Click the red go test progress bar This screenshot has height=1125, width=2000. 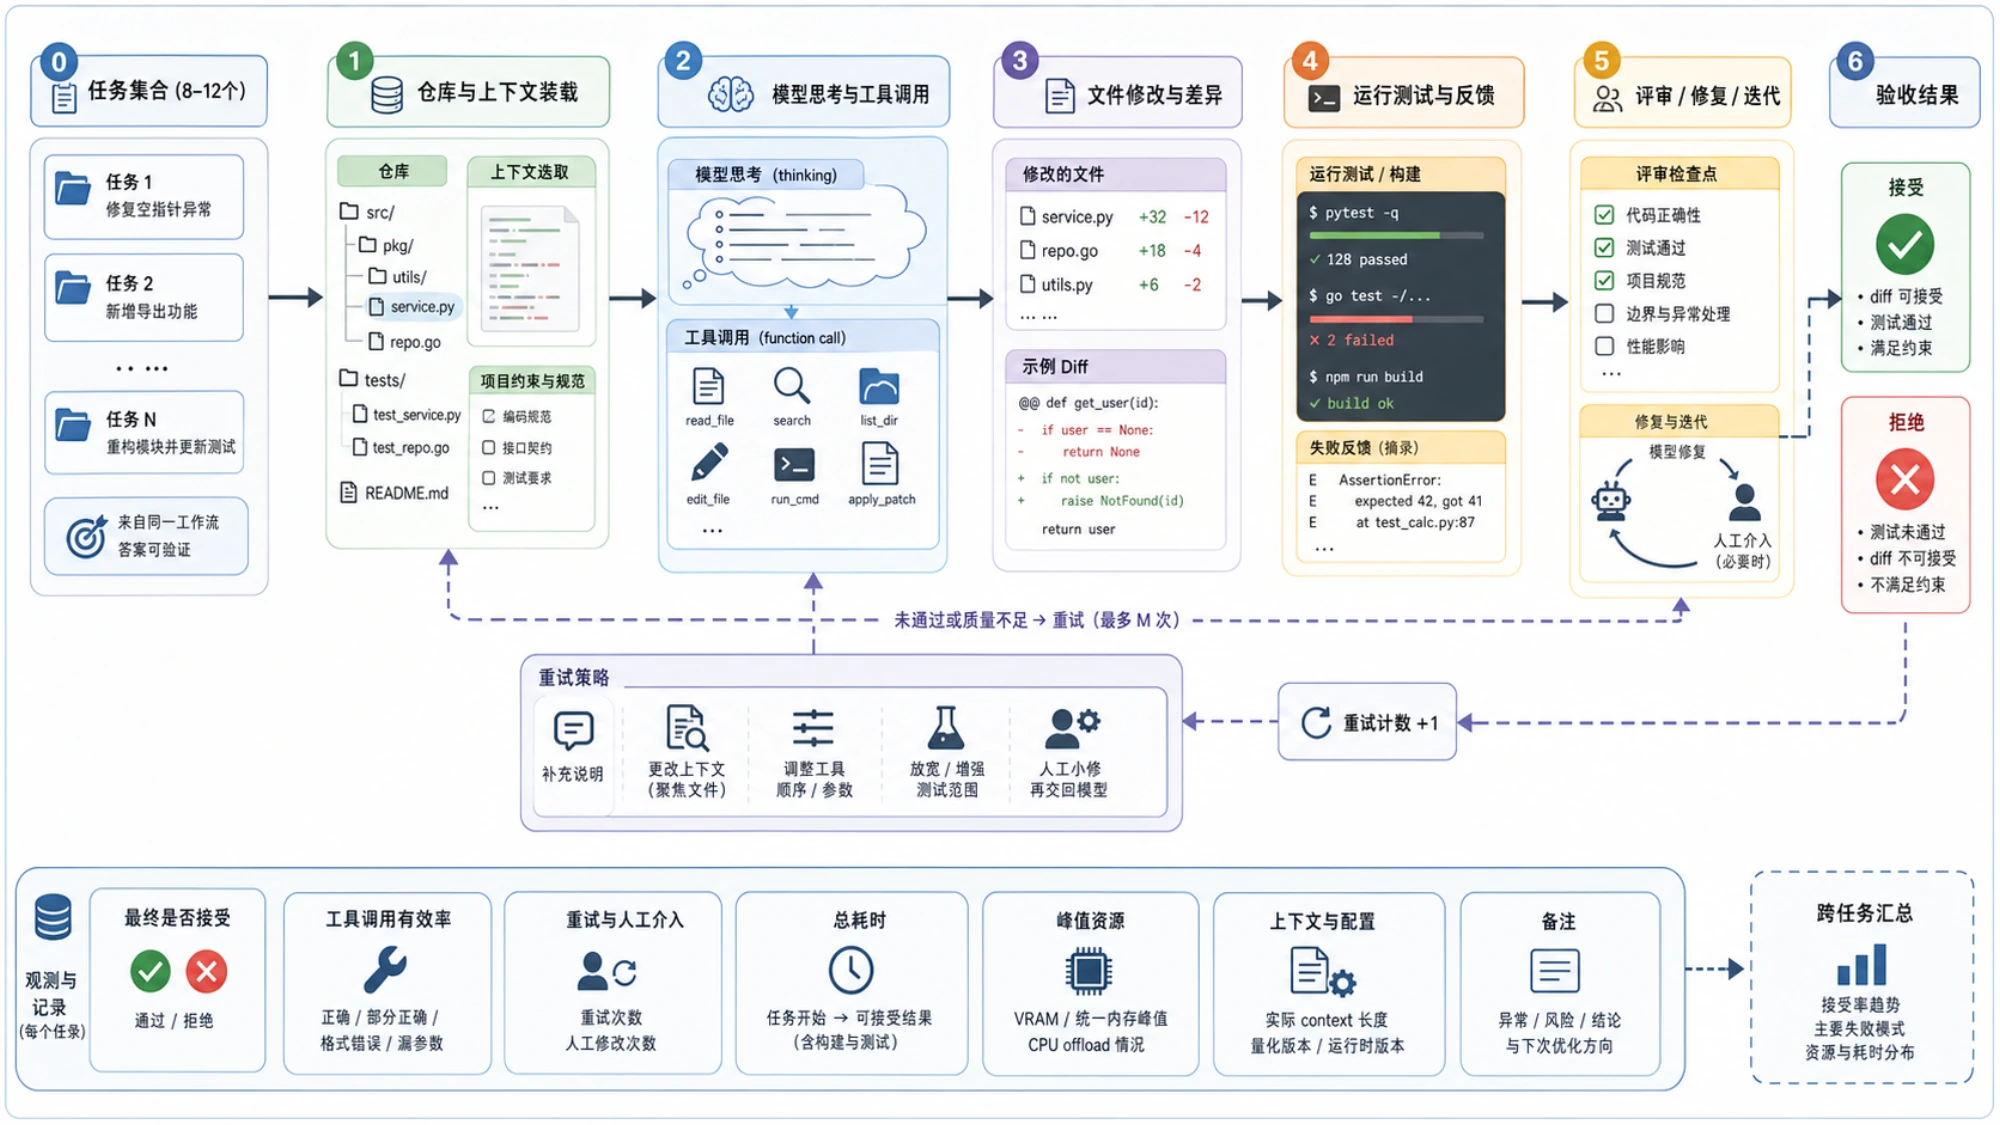click(x=1396, y=319)
